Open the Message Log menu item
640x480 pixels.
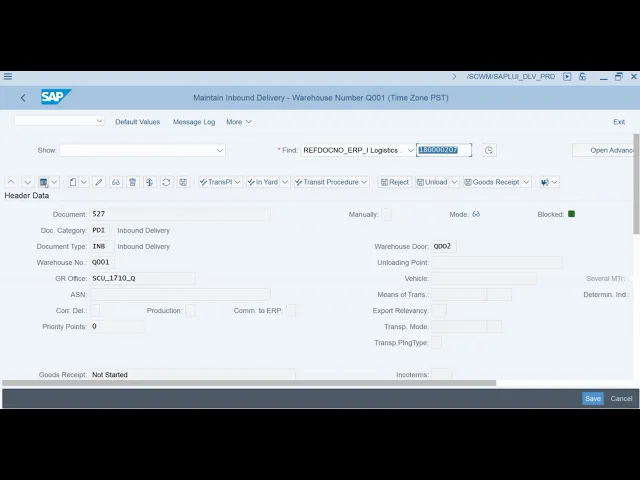click(x=194, y=122)
